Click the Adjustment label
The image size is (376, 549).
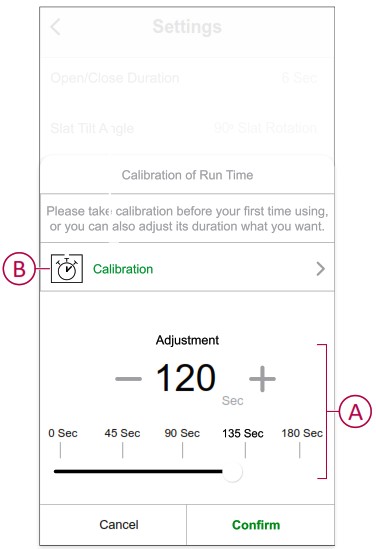[187, 340]
